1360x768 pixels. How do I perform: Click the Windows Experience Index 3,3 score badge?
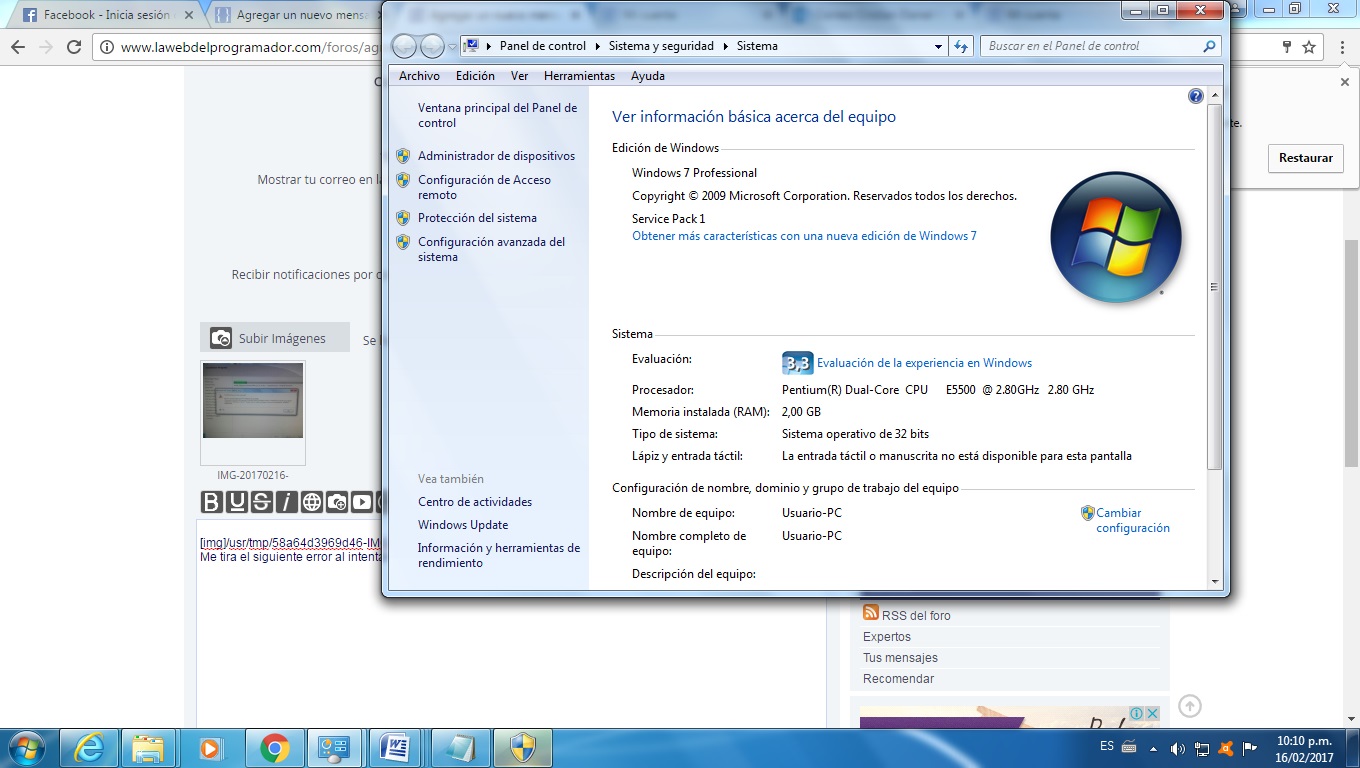(x=797, y=363)
